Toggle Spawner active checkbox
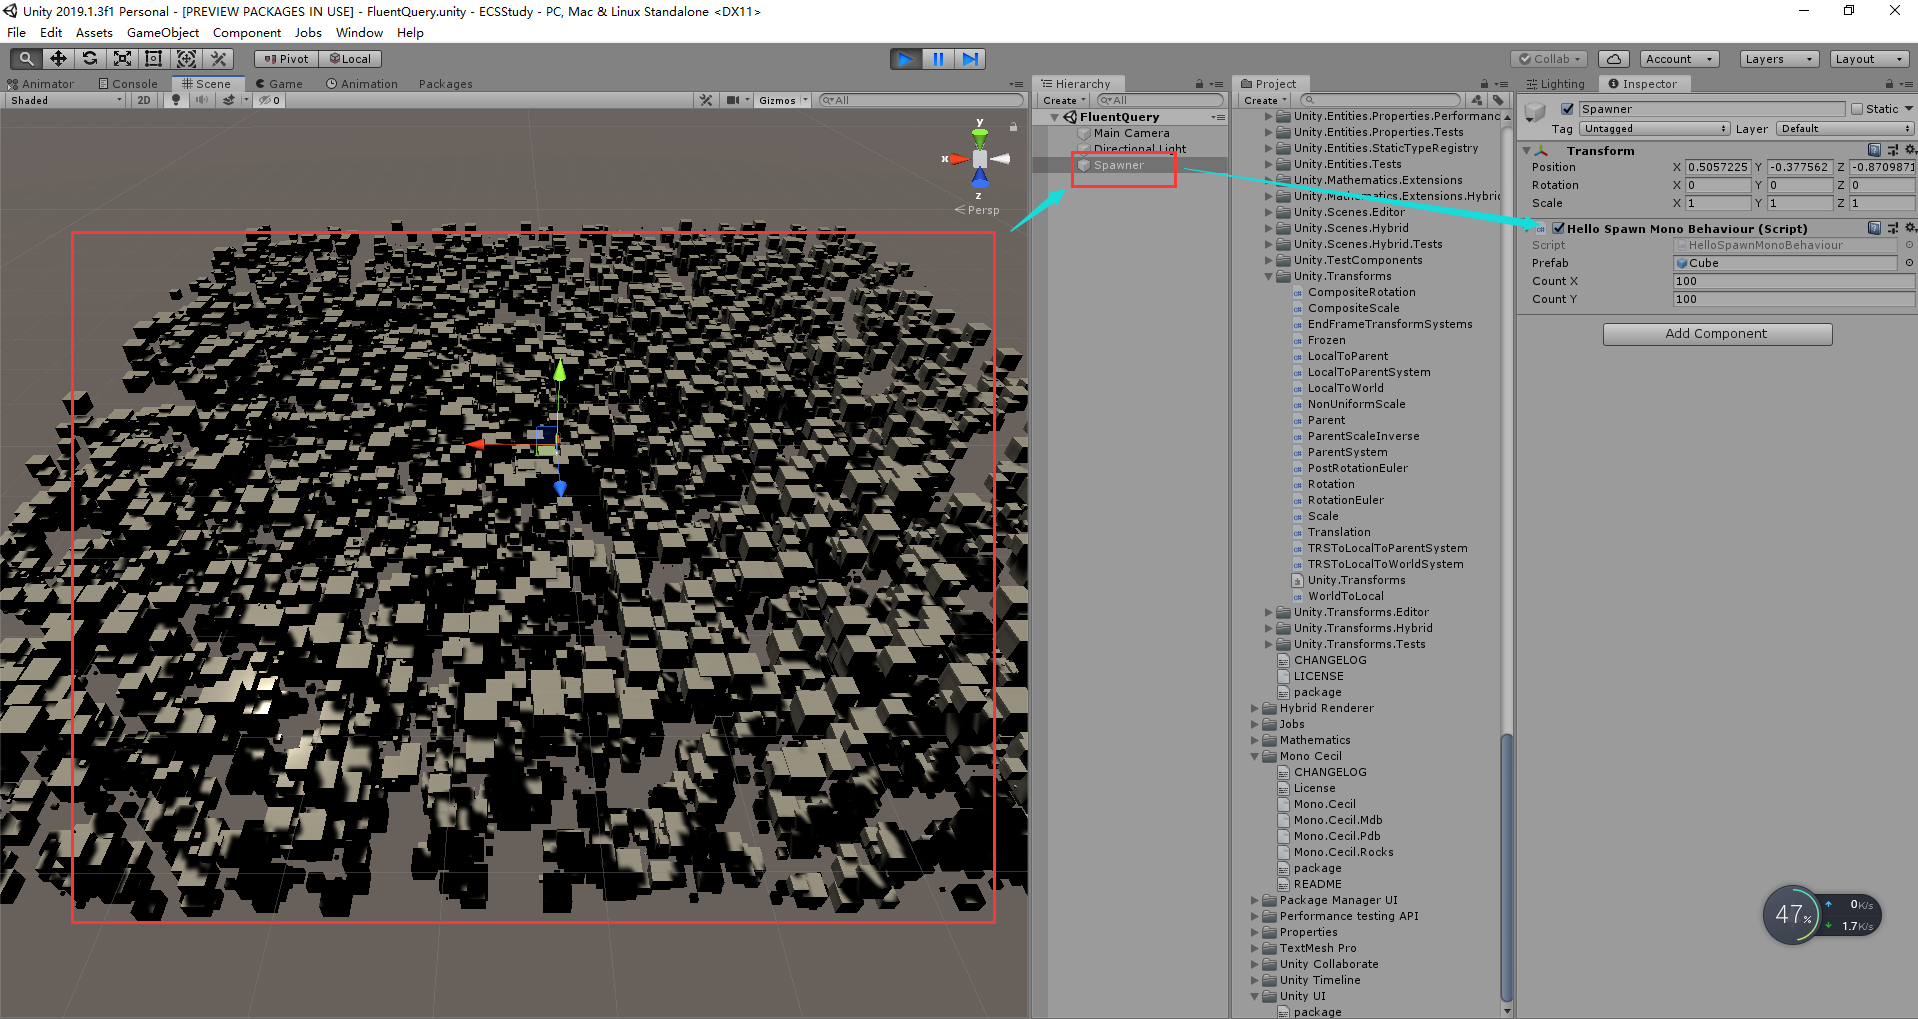The height and width of the screenshot is (1019, 1918). tap(1567, 109)
